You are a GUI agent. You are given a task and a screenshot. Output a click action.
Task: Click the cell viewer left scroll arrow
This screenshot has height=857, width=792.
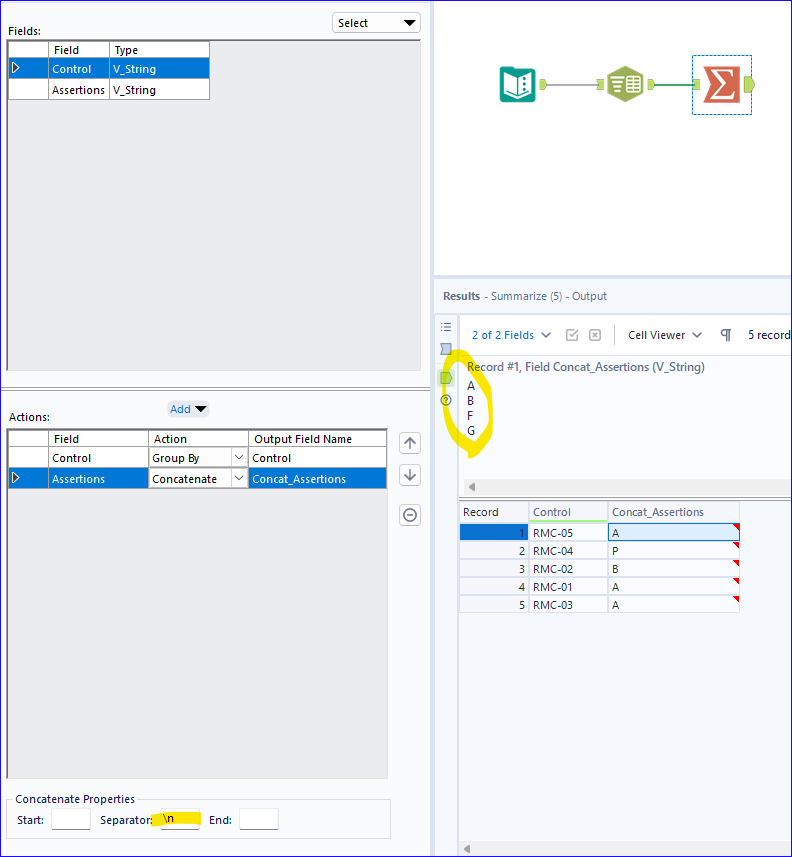click(472, 486)
